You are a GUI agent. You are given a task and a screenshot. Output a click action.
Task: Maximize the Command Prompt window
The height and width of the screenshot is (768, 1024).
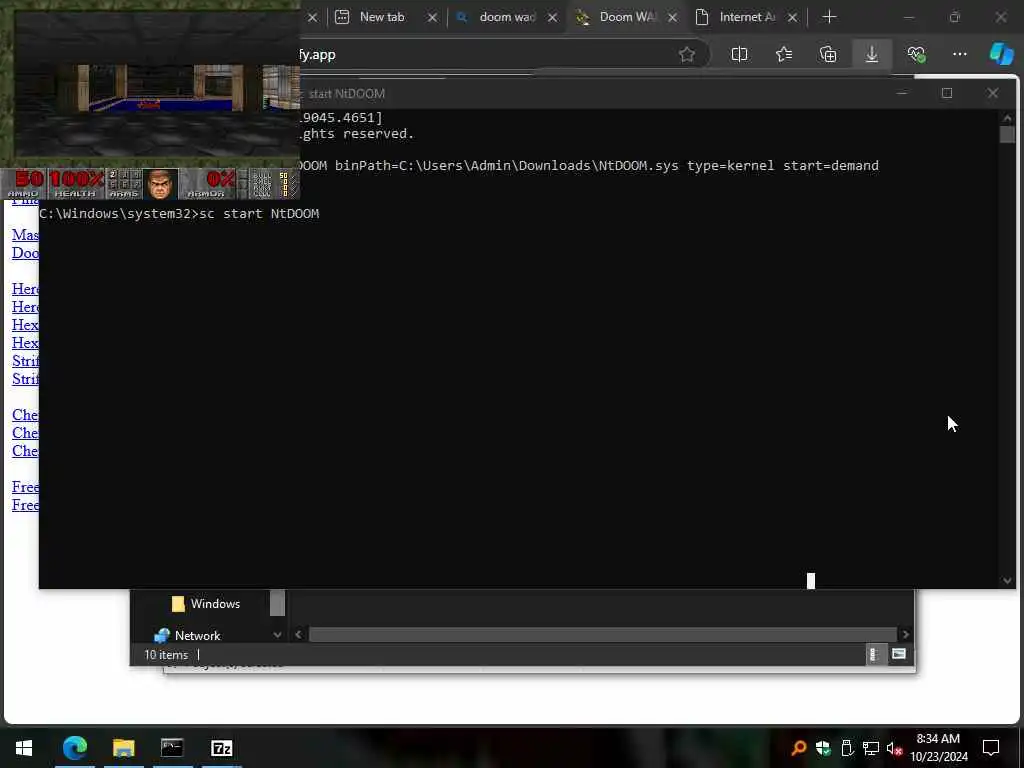point(947,93)
